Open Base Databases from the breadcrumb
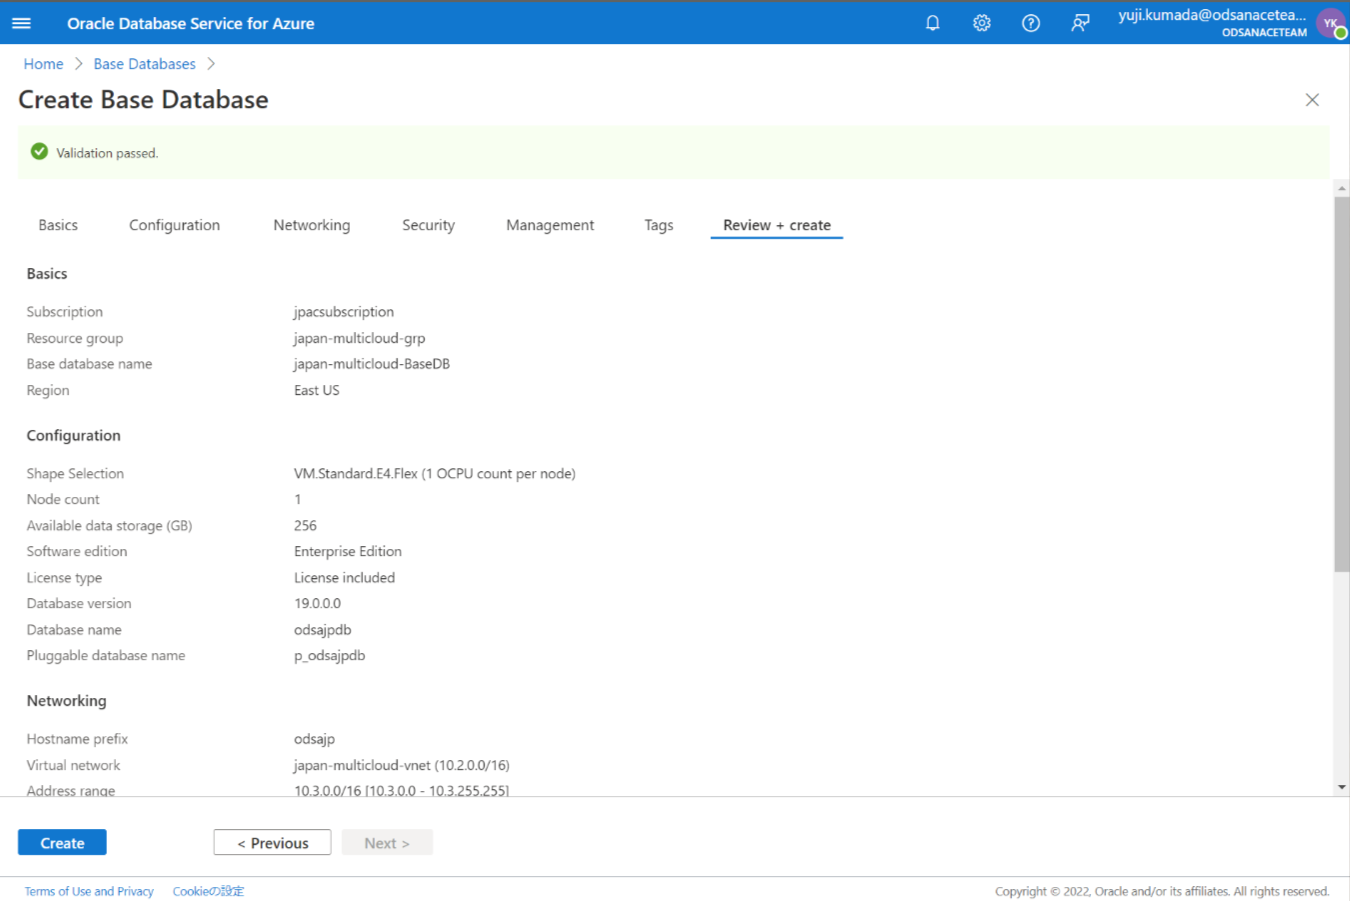The height and width of the screenshot is (901, 1350). click(144, 63)
